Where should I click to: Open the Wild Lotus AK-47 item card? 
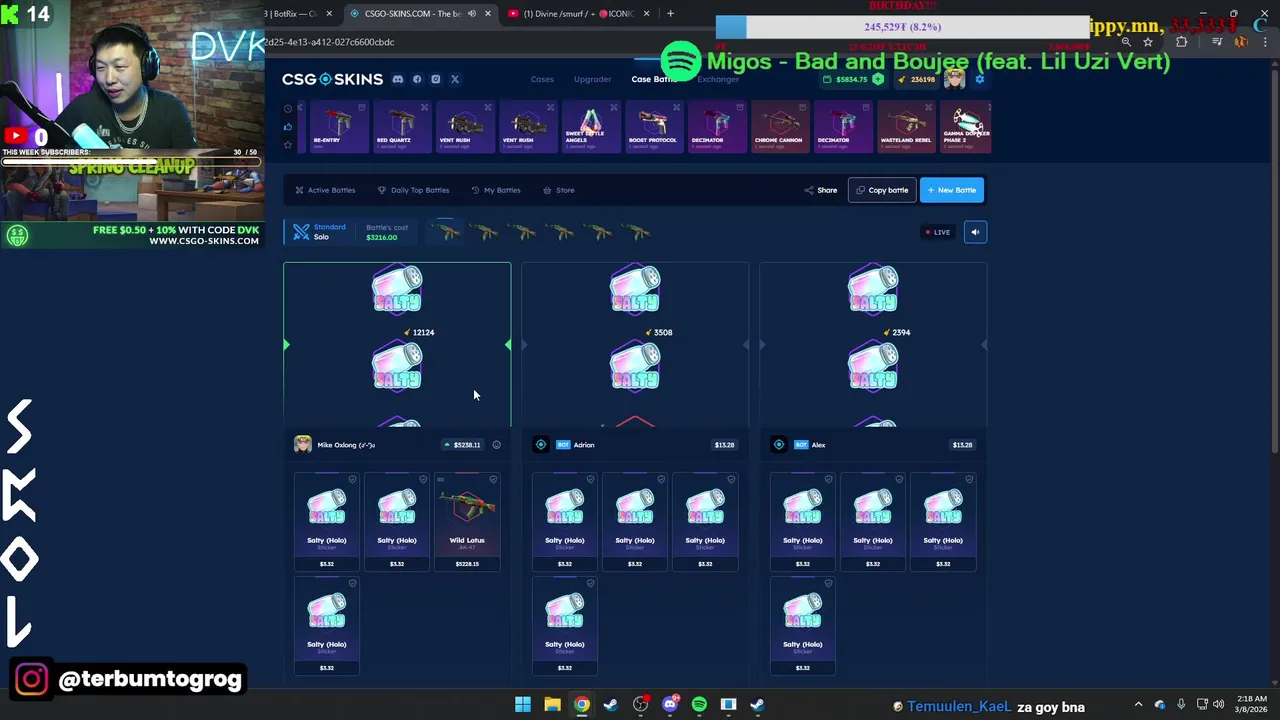(467, 522)
